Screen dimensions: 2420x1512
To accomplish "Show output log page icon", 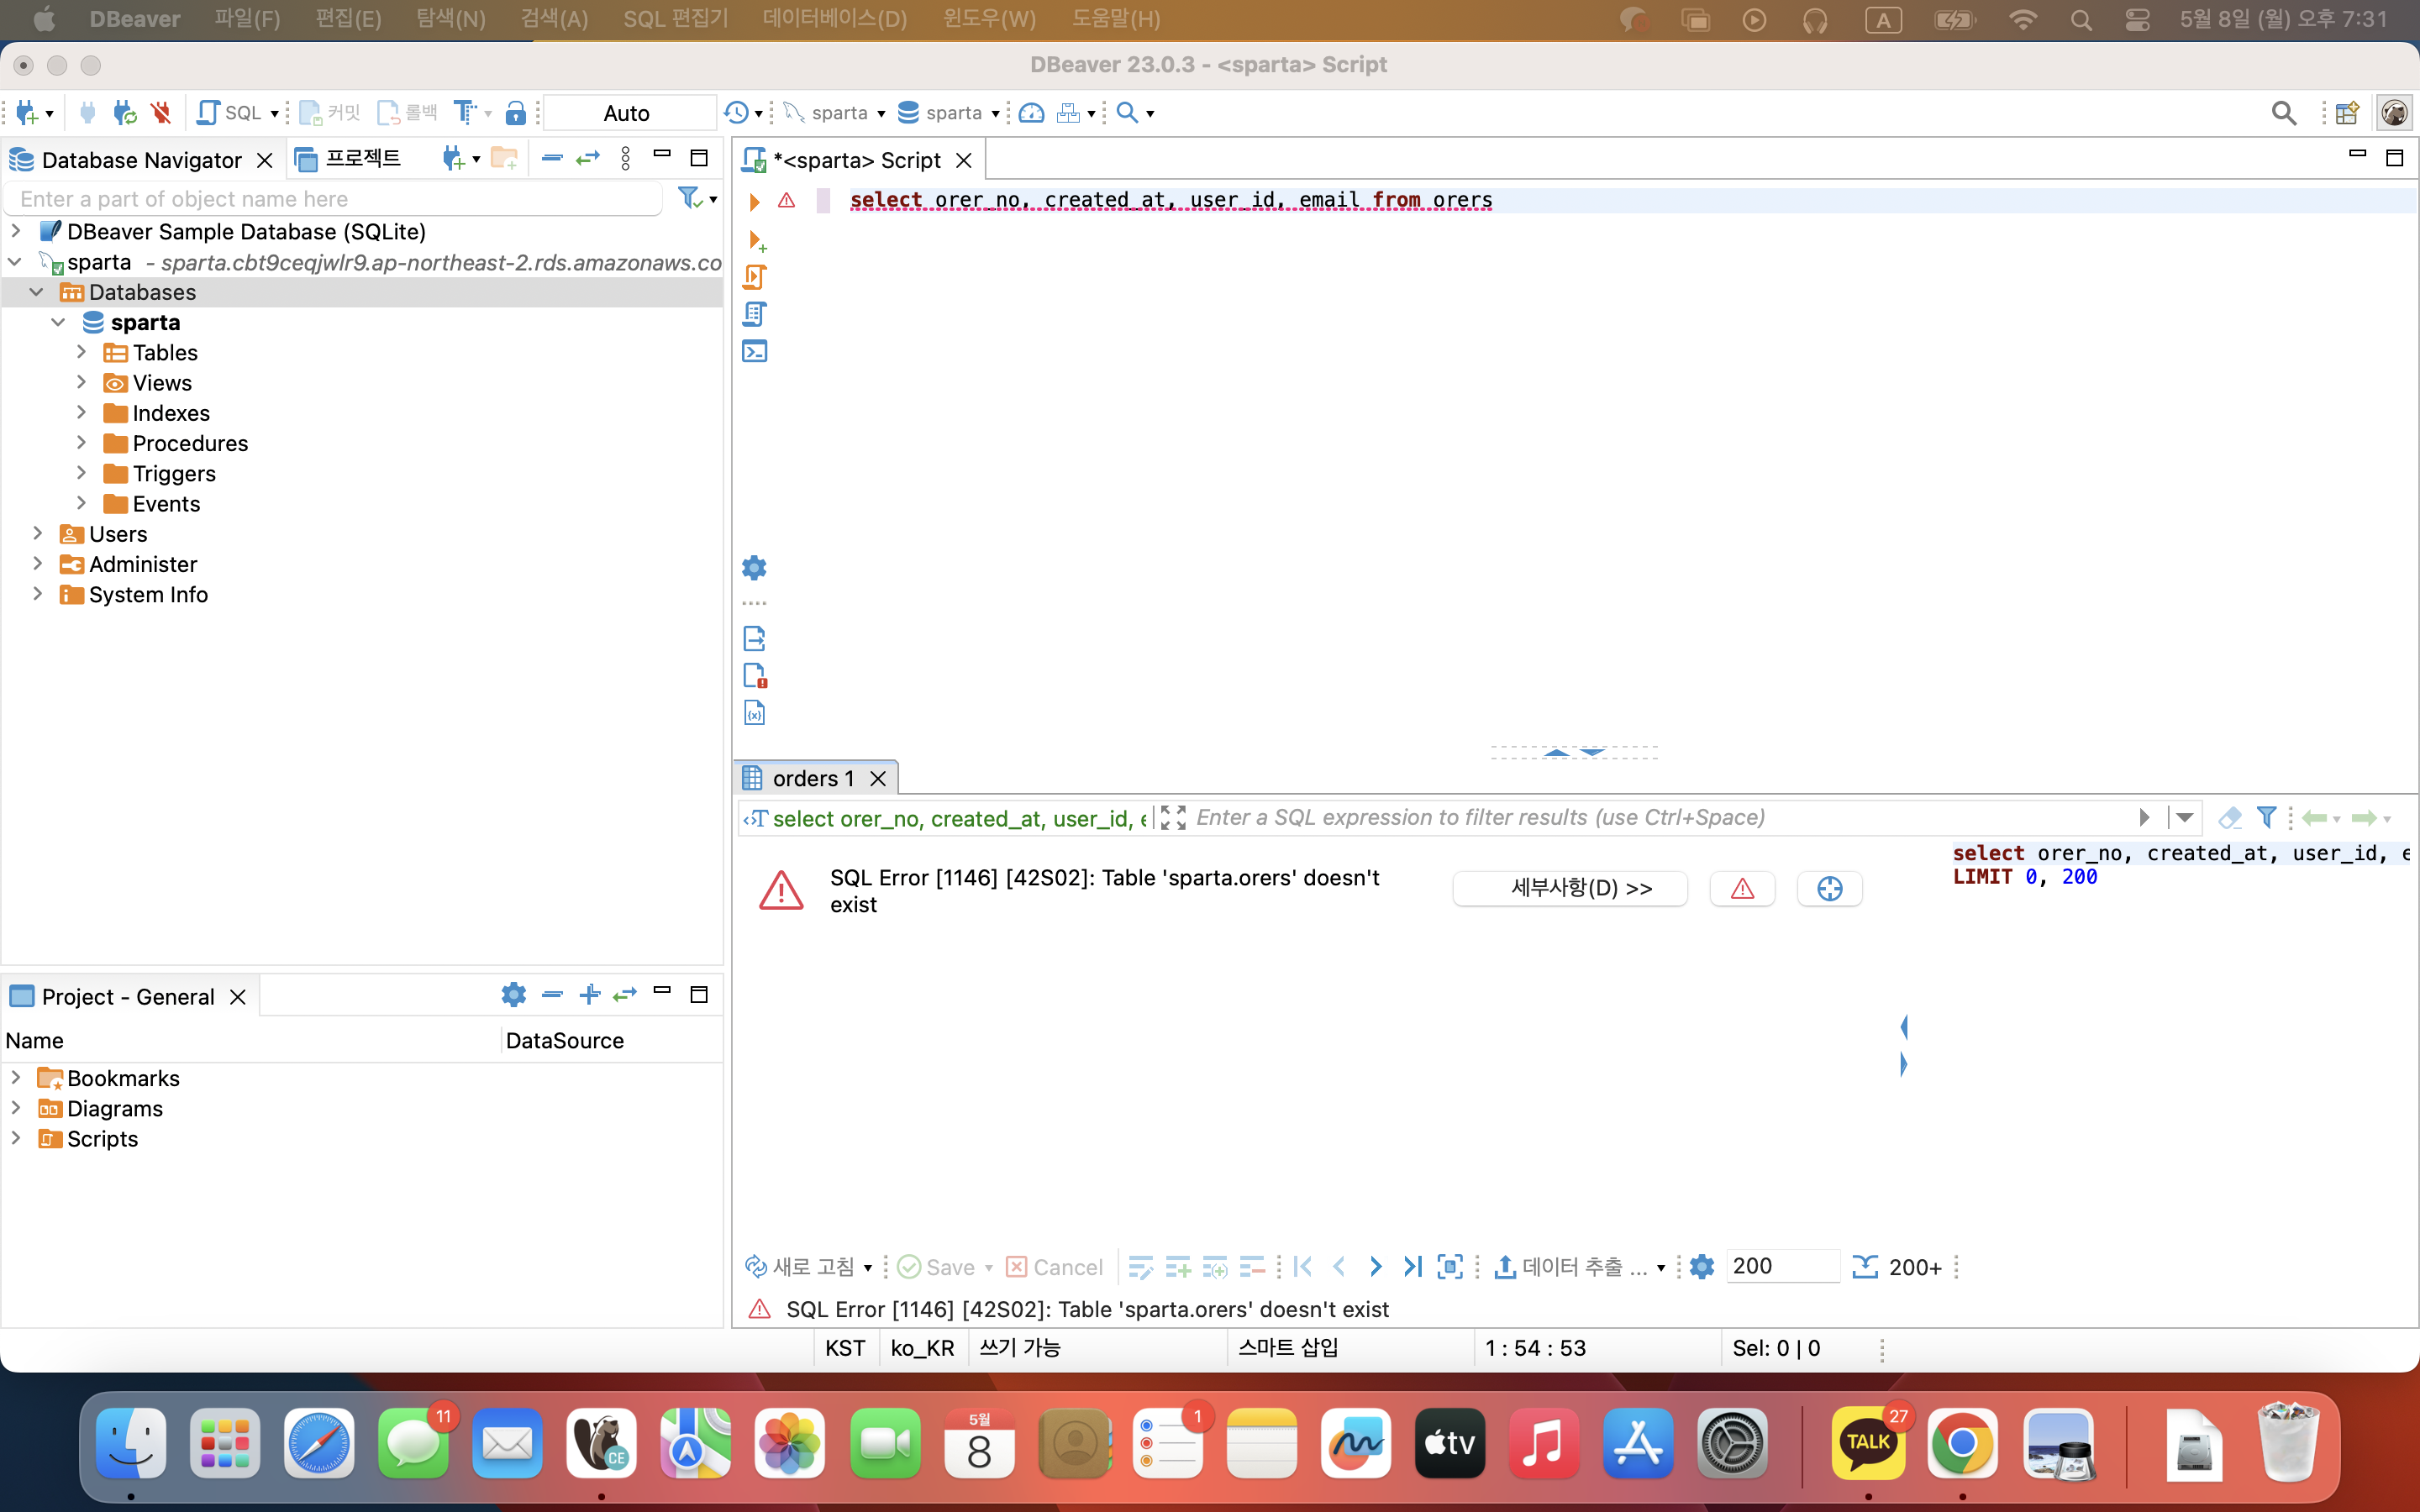I will click(755, 638).
